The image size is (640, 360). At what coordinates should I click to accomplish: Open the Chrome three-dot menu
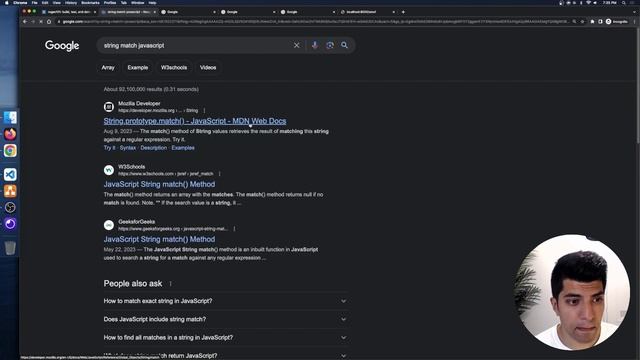(635, 22)
